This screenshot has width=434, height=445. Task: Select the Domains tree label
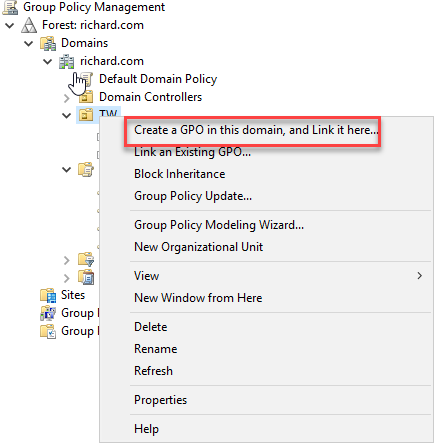pyautogui.click(x=84, y=43)
